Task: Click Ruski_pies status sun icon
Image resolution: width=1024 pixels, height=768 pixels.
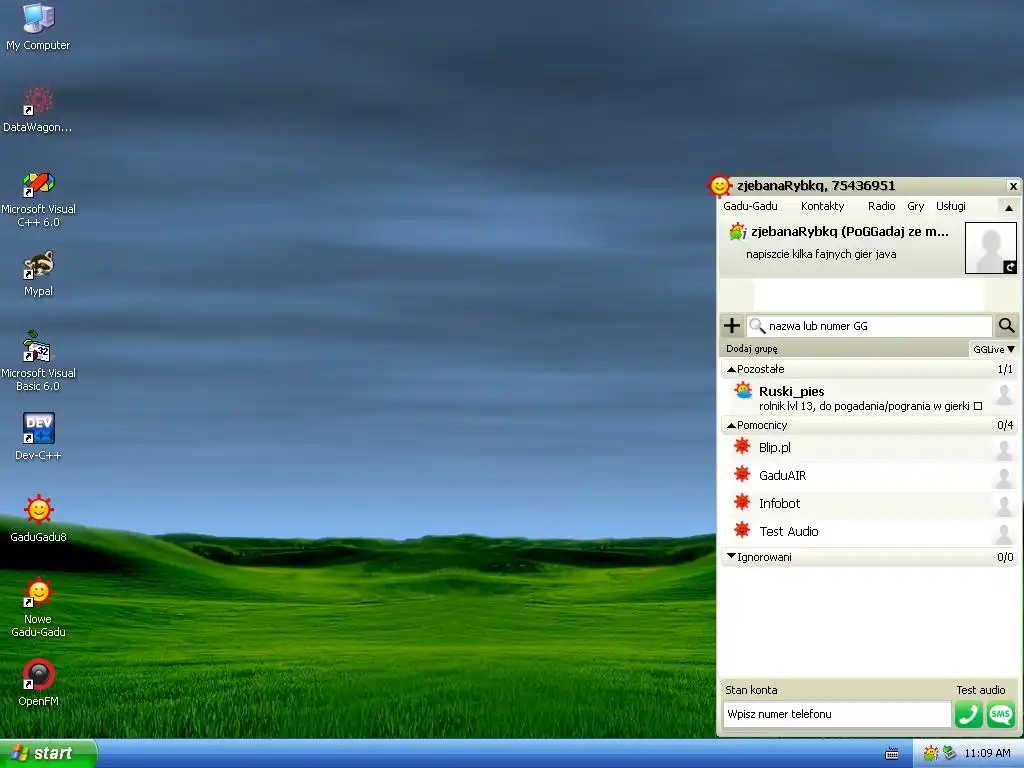Action: coord(743,391)
